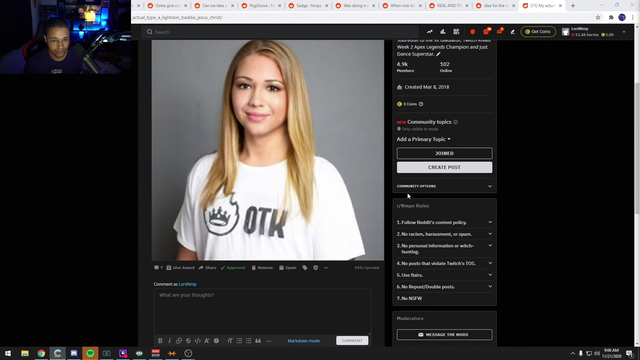The image size is (640, 360).
Task: Click the comments count bubble icon
Action: click(x=158, y=268)
